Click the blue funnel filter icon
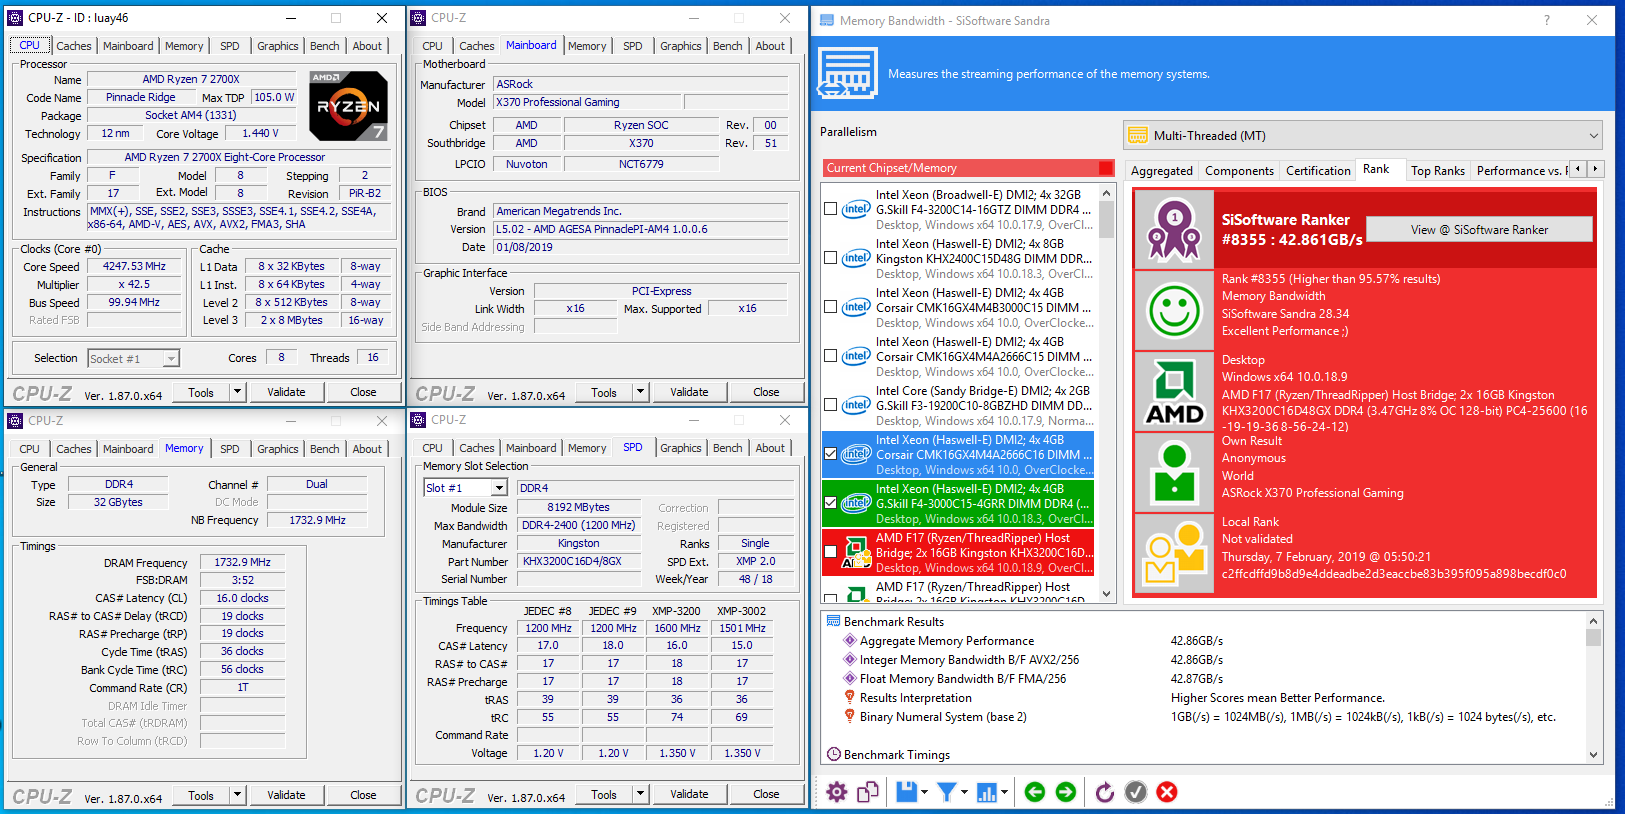Viewport: 1625px width, 814px height. [x=946, y=792]
